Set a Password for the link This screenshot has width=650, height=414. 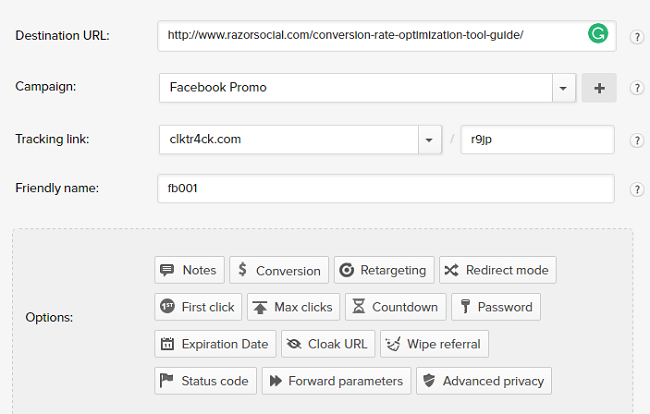point(495,307)
